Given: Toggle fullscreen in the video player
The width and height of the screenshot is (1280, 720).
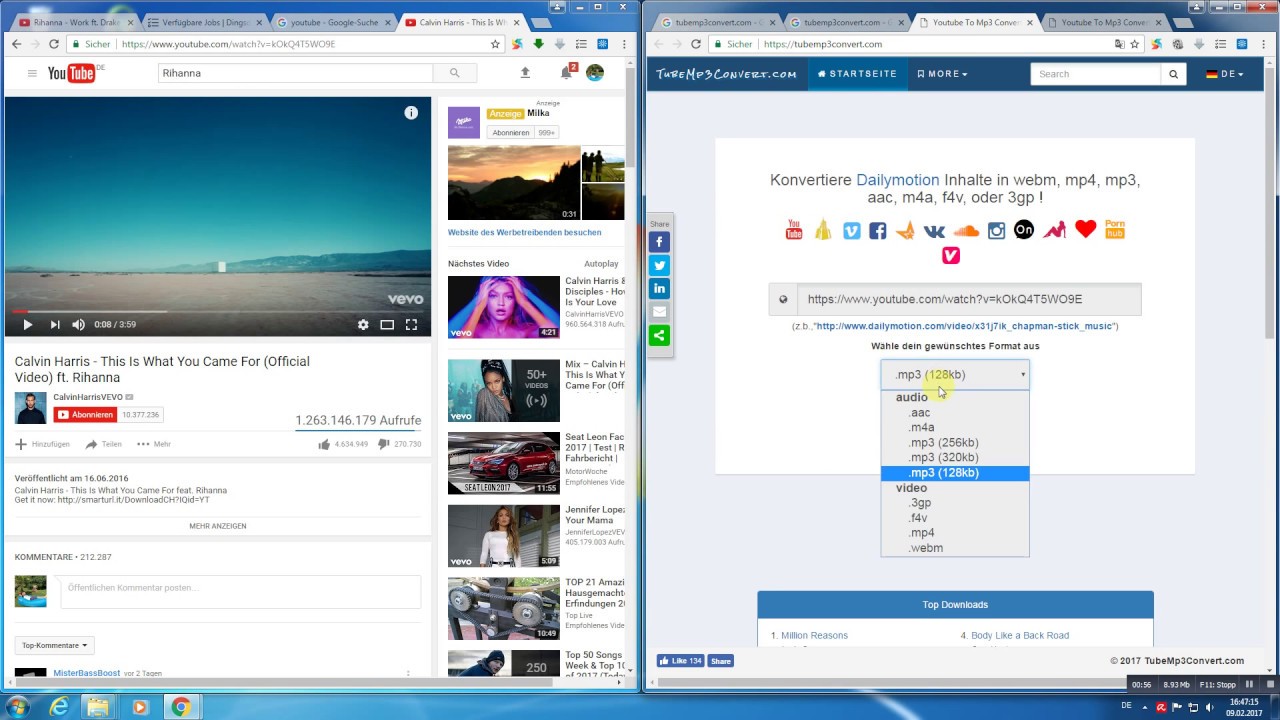Looking at the screenshot, I should point(411,324).
